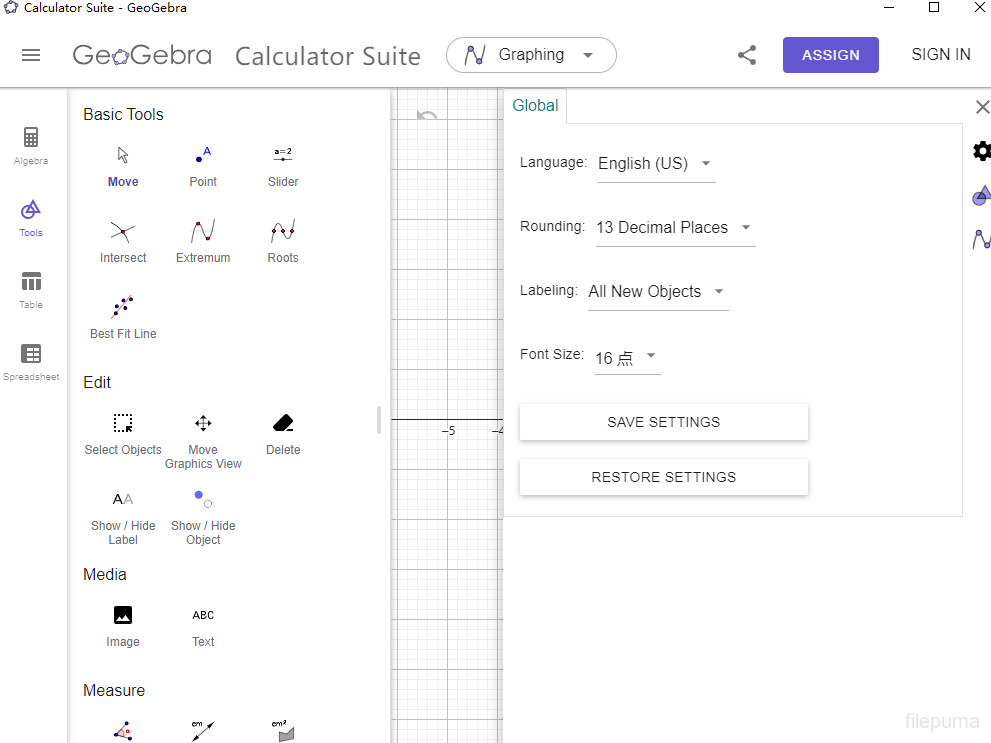Open the hamburger main menu

(31, 55)
